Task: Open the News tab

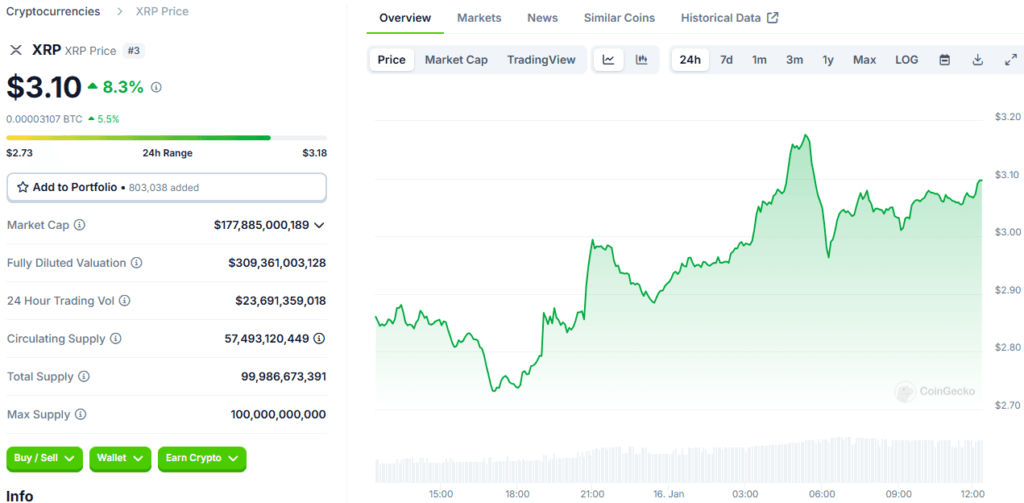Action: tap(543, 18)
